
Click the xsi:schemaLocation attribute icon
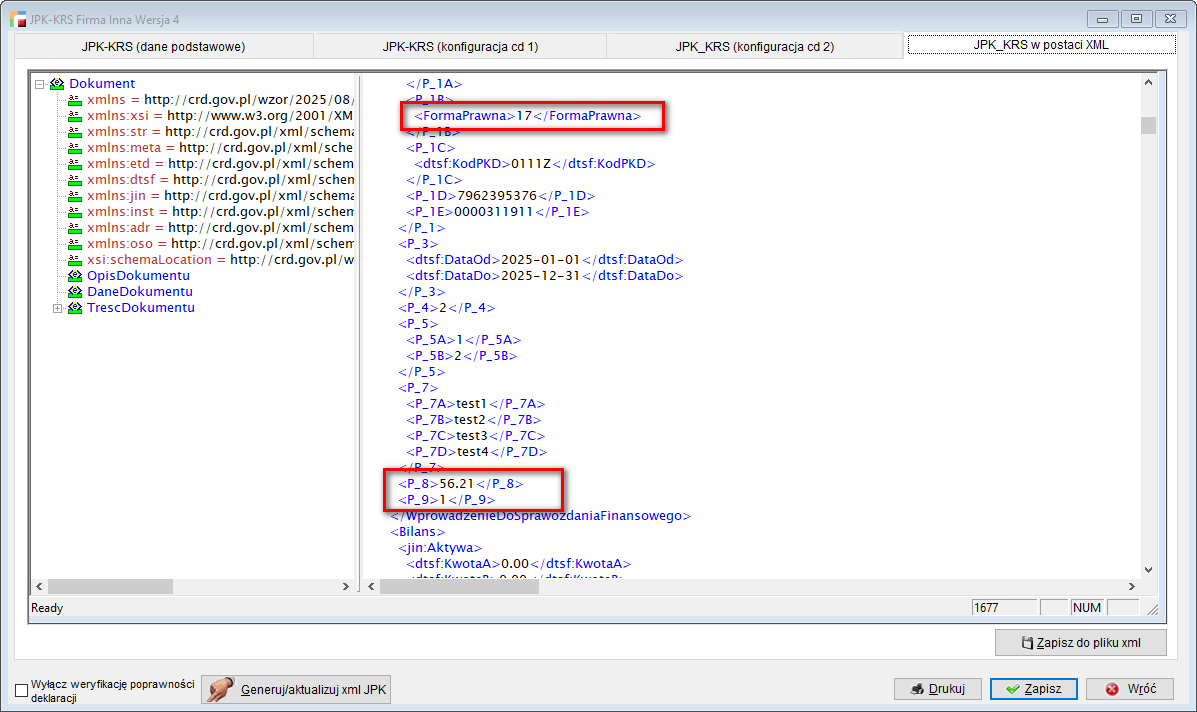coord(75,260)
